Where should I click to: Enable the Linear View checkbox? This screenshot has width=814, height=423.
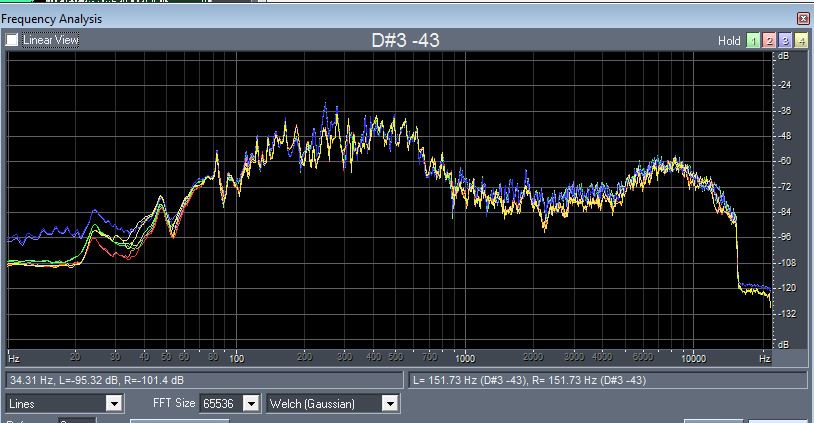[12, 40]
